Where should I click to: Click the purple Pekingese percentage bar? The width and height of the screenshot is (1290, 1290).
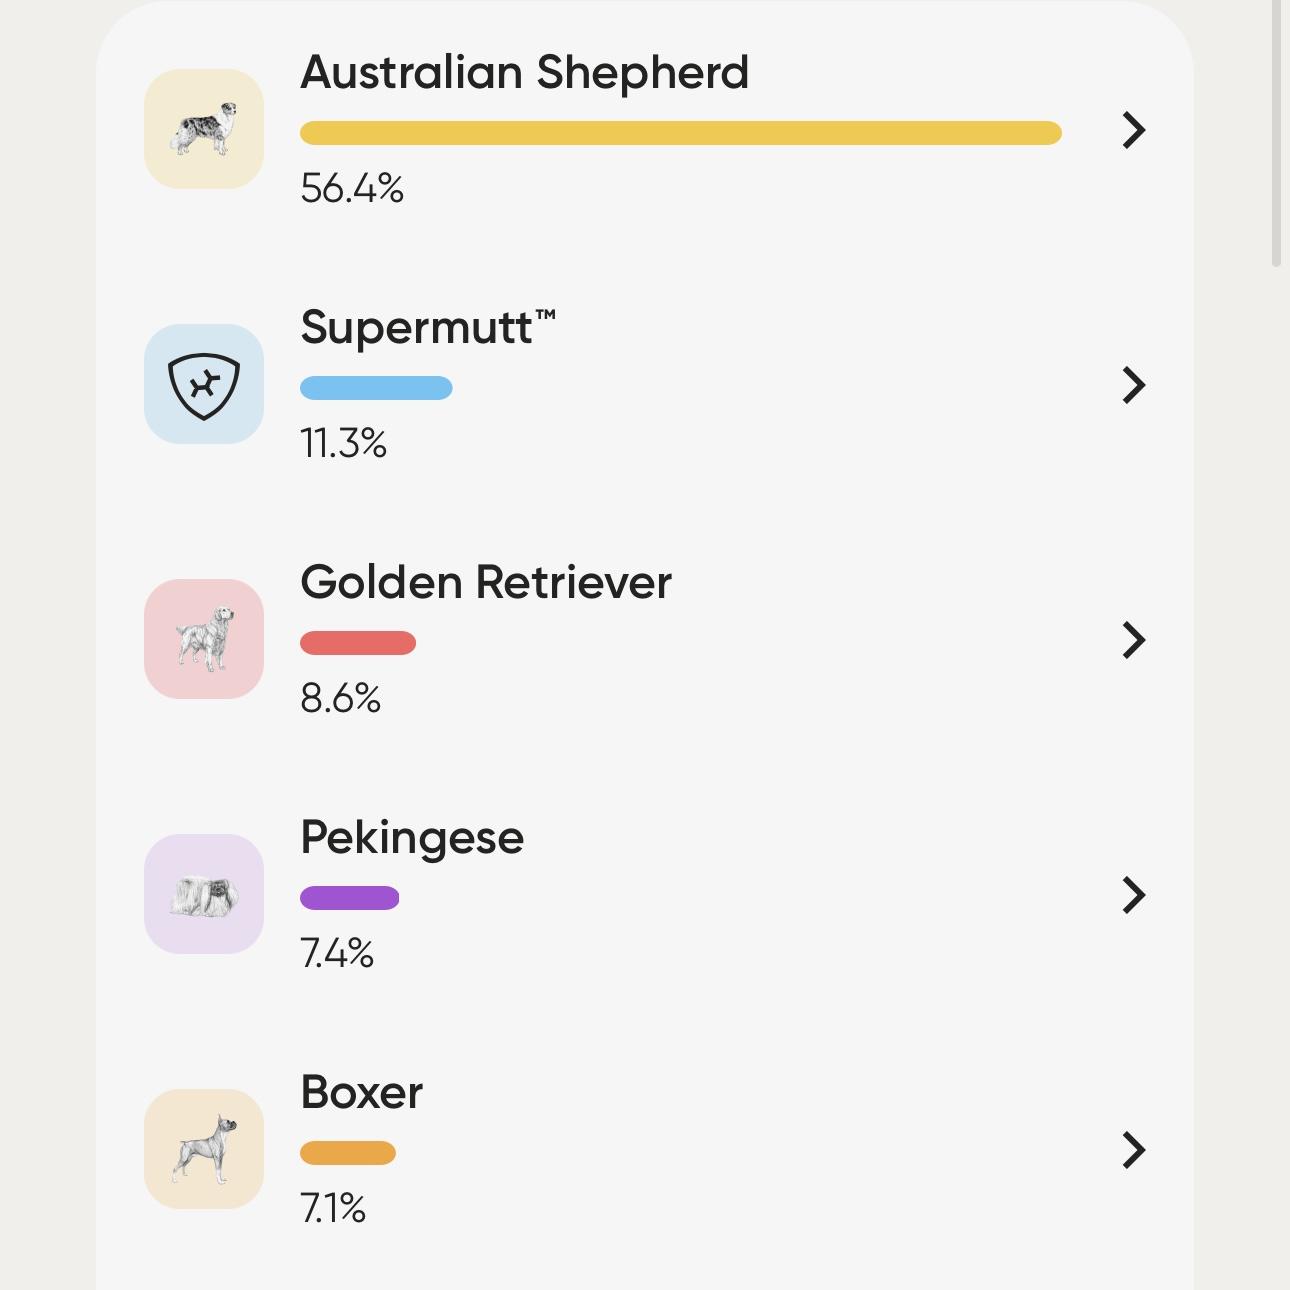(x=350, y=898)
